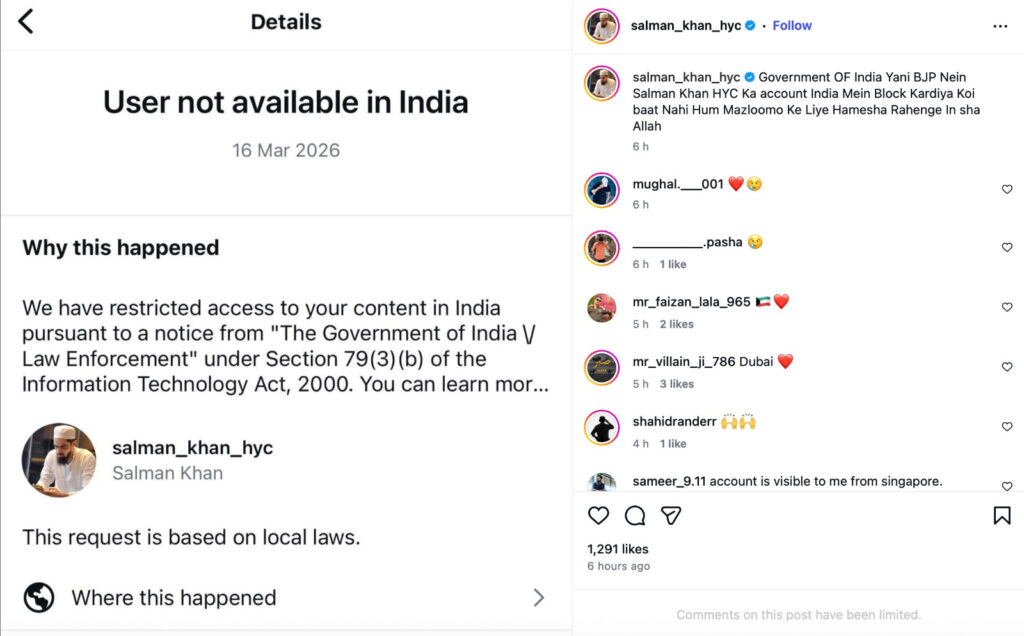
Task: Like the Dubai comment by mr_villain_ji_786
Action: point(1007,368)
